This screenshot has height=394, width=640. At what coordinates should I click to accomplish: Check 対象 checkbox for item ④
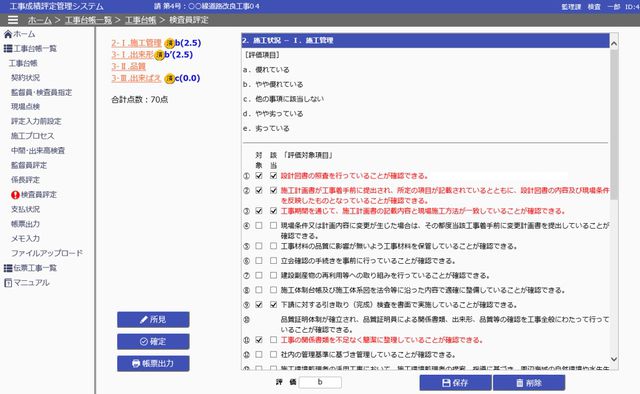259,226
